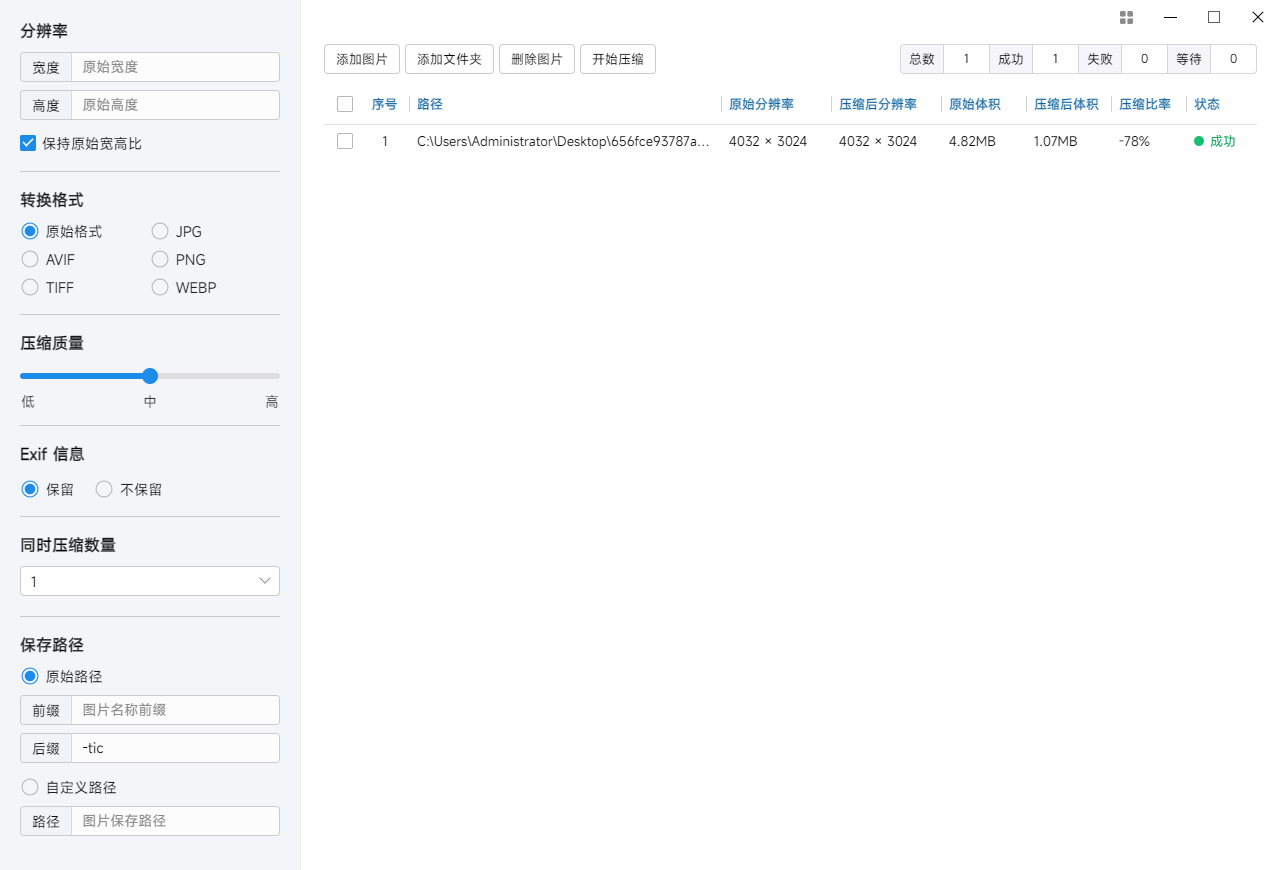1280x870 pixels.
Task: Select the WEBP format radio button
Action: tap(160, 287)
